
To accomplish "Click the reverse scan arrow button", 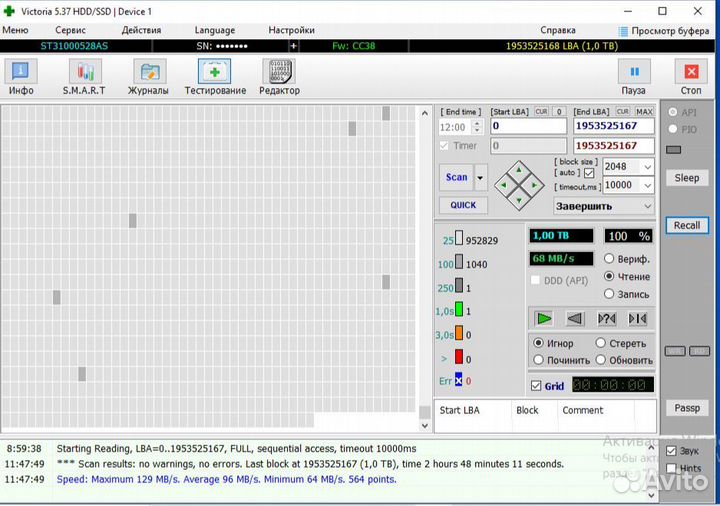I will [575, 318].
